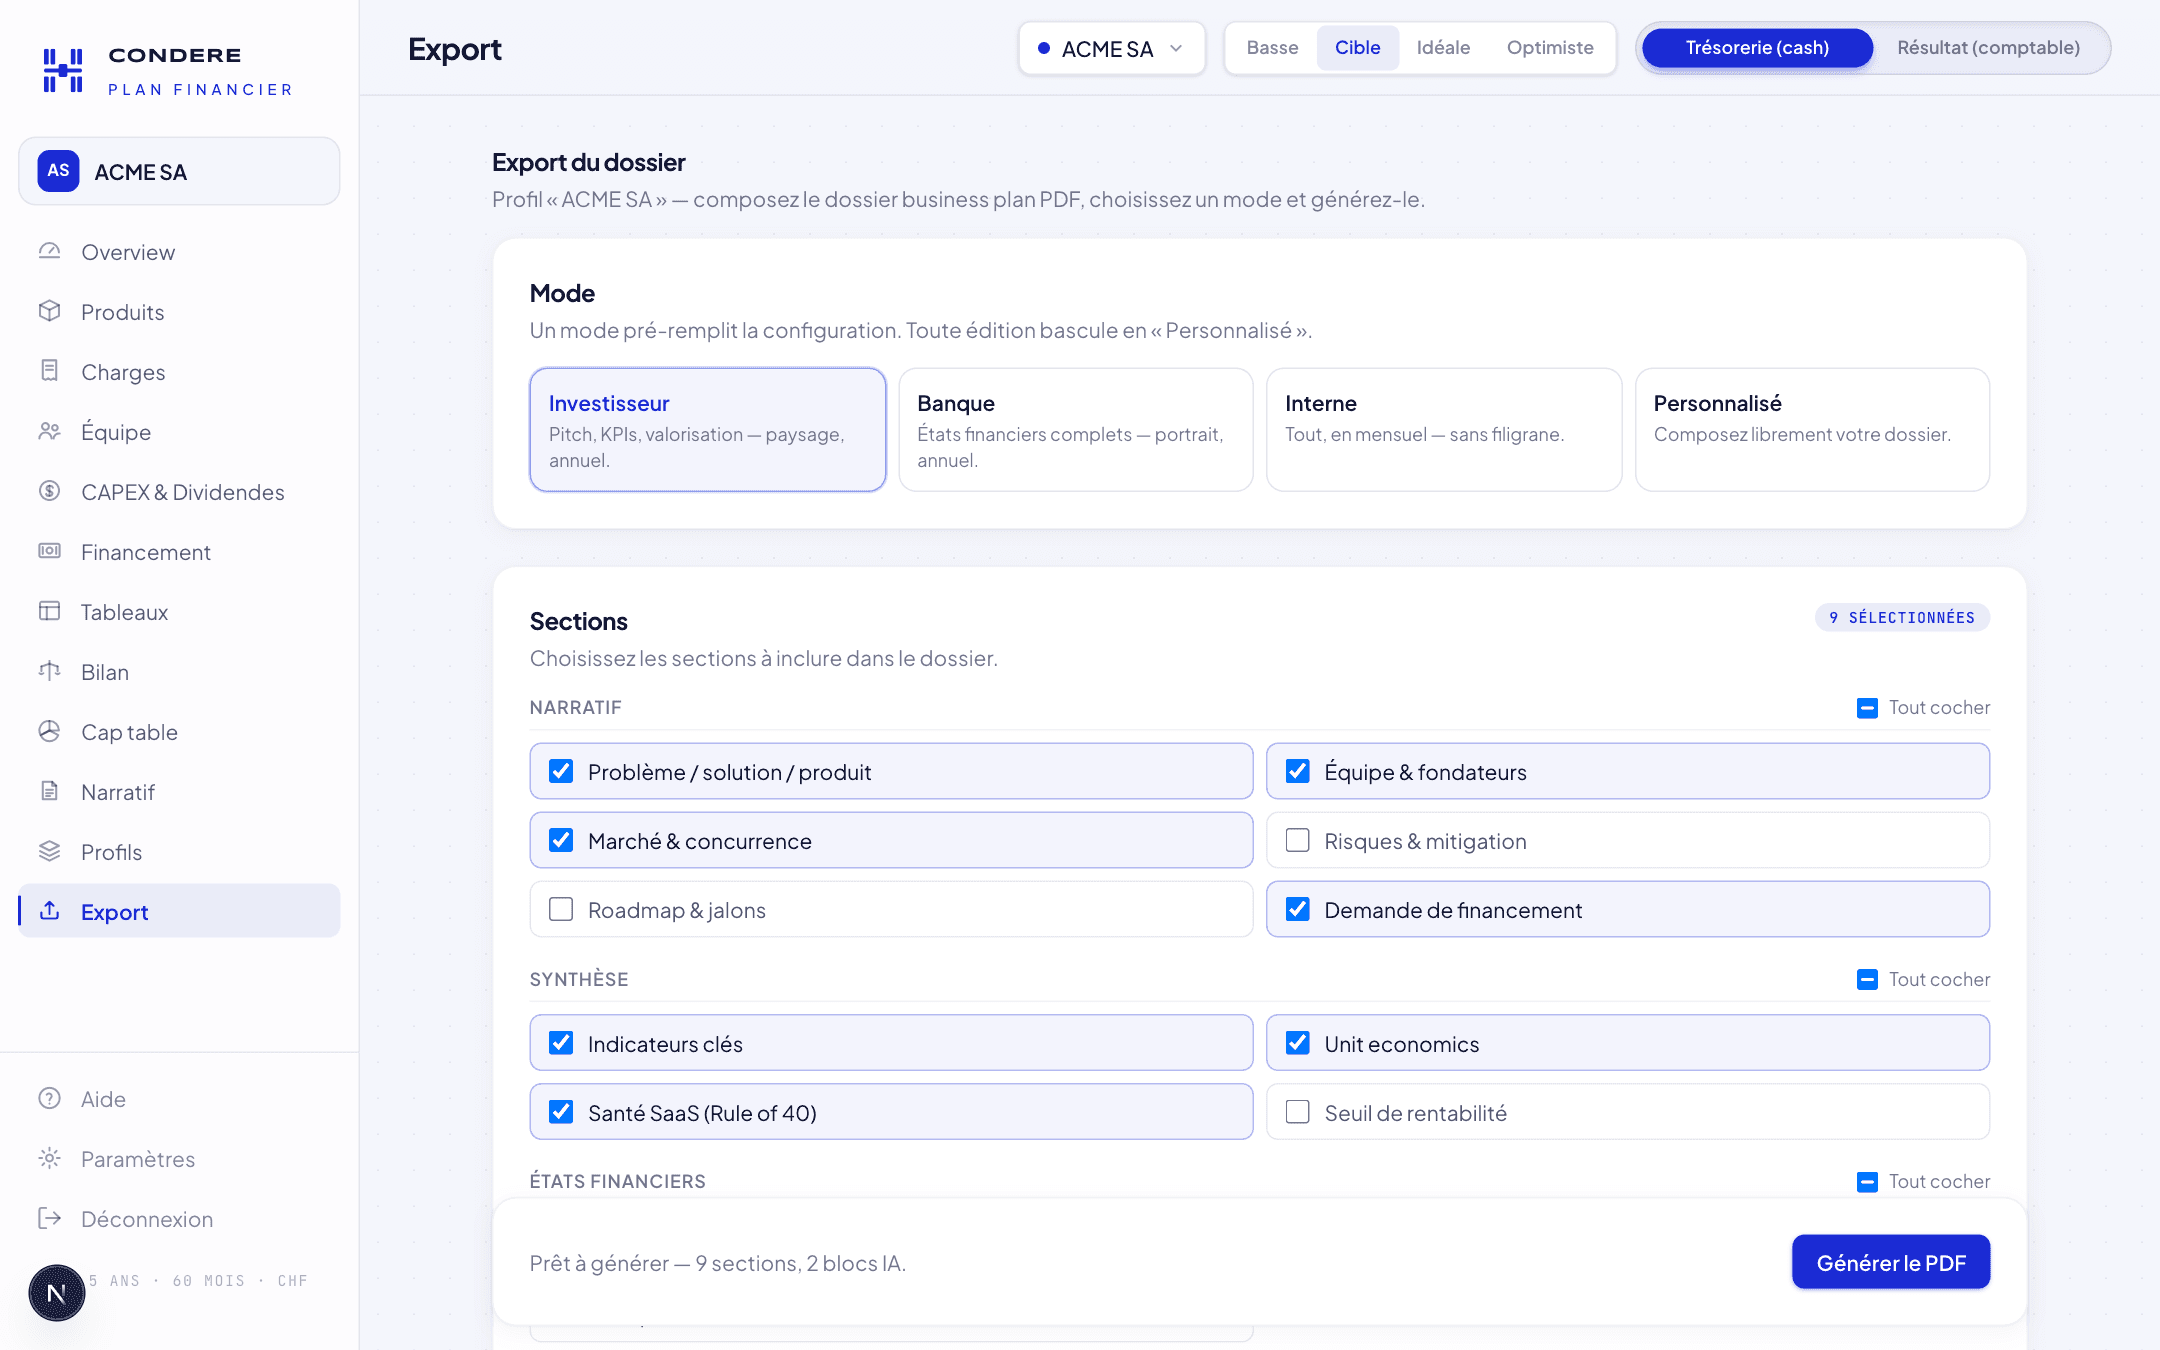The image size is (2160, 1350).
Task: Select the Cible scenario tab
Action: coord(1357,48)
